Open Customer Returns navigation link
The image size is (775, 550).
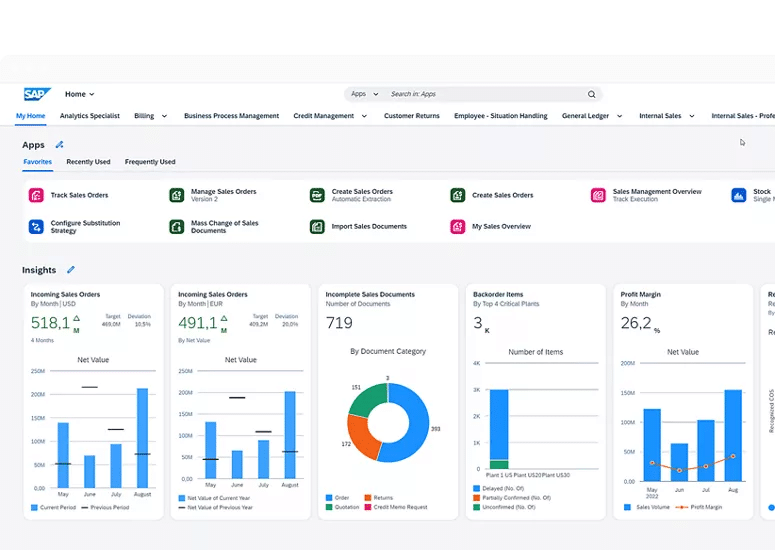pyautogui.click(x=411, y=116)
